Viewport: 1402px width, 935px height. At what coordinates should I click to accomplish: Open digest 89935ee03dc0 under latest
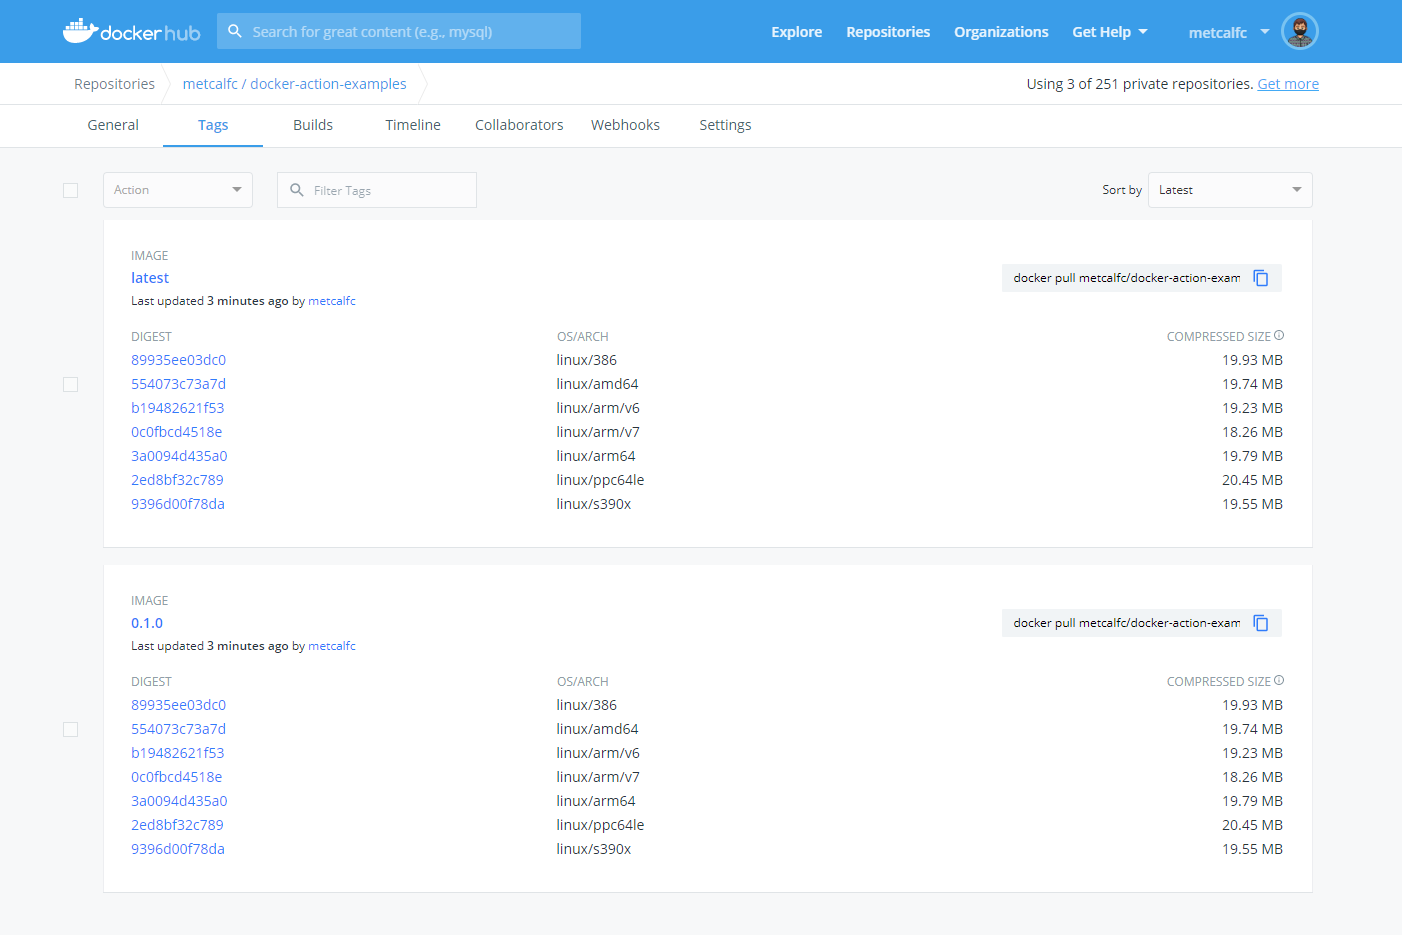(178, 360)
